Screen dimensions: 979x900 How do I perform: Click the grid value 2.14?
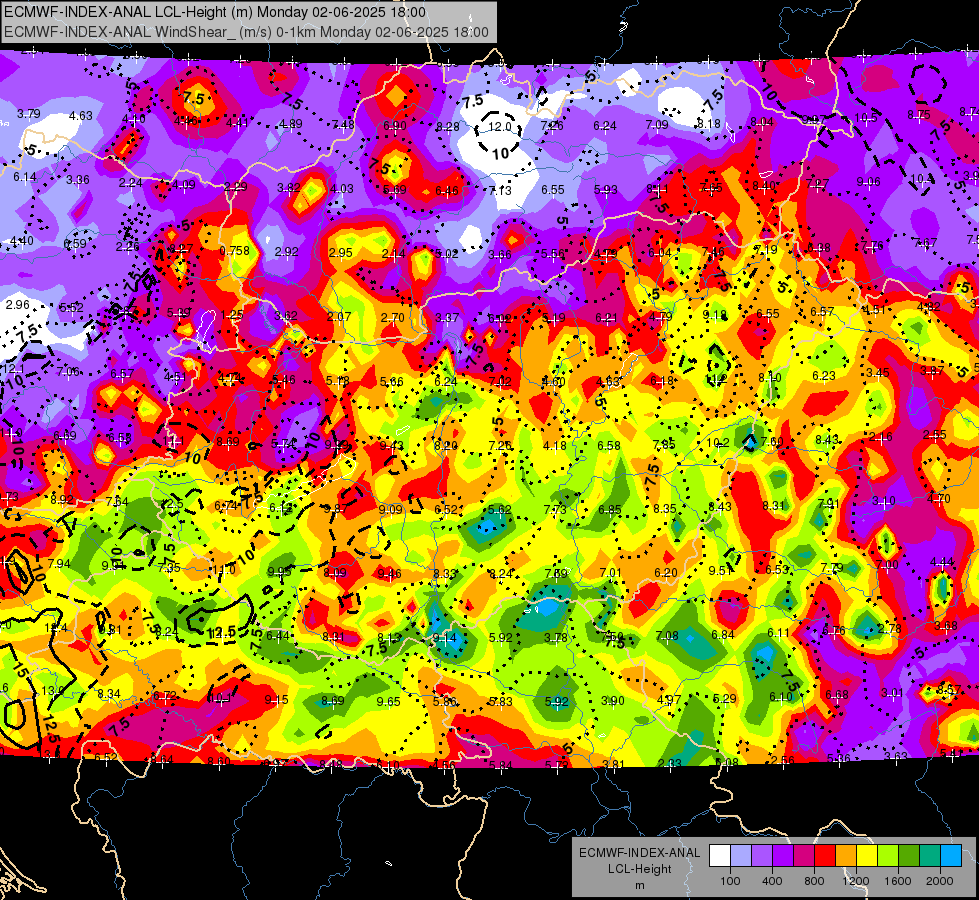coord(393,254)
